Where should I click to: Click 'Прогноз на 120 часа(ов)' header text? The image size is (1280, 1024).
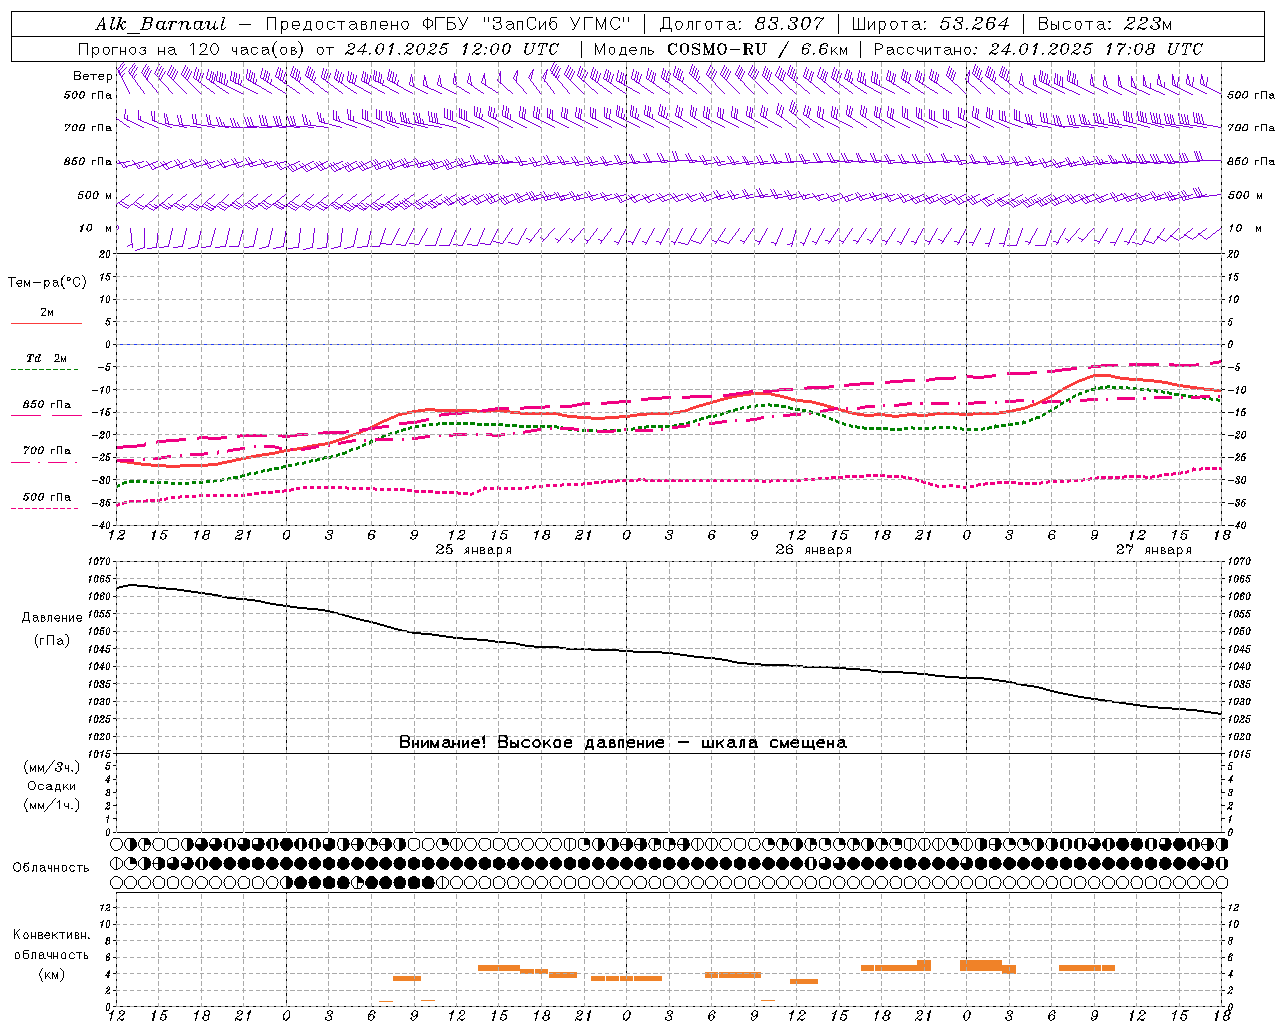point(192,49)
